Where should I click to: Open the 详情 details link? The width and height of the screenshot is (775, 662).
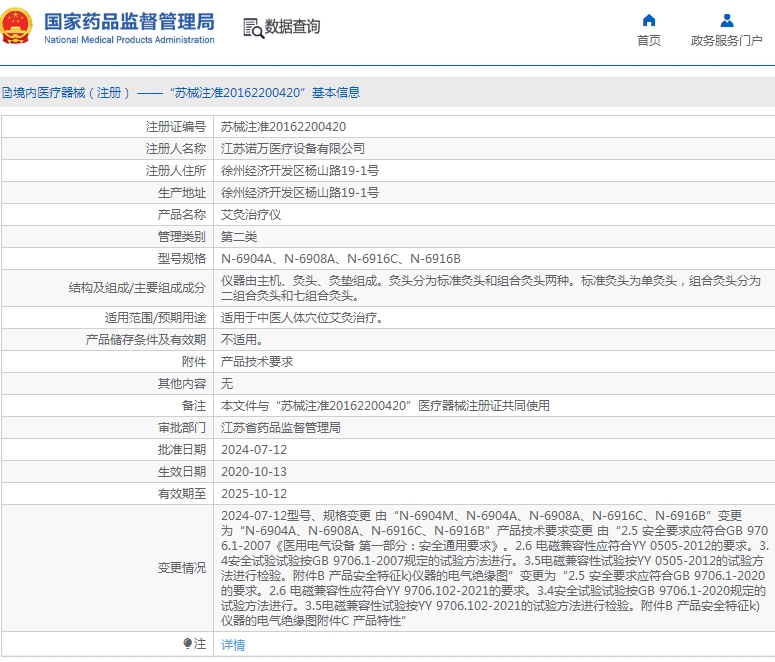232,645
